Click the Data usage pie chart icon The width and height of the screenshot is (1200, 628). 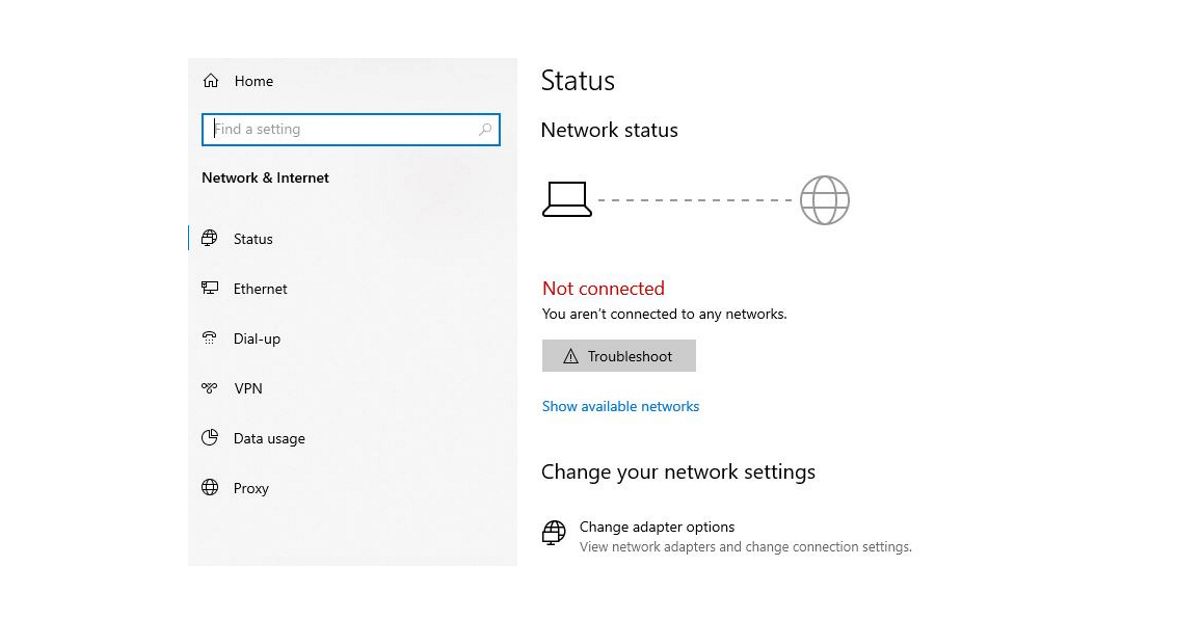pyautogui.click(x=209, y=438)
